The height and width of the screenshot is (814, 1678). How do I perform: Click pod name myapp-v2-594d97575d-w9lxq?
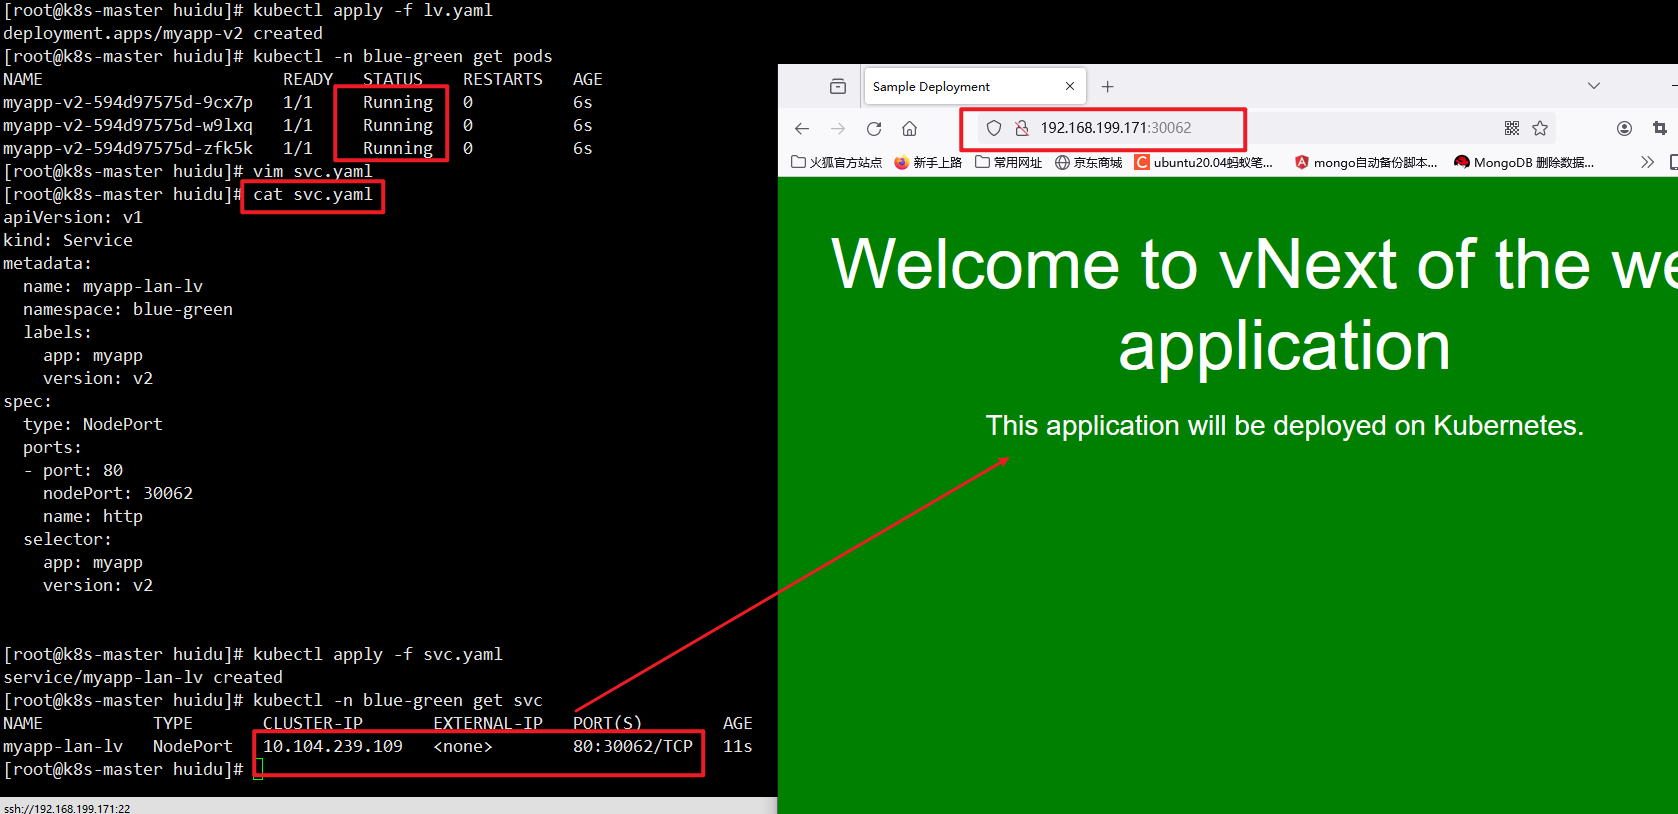point(128,125)
